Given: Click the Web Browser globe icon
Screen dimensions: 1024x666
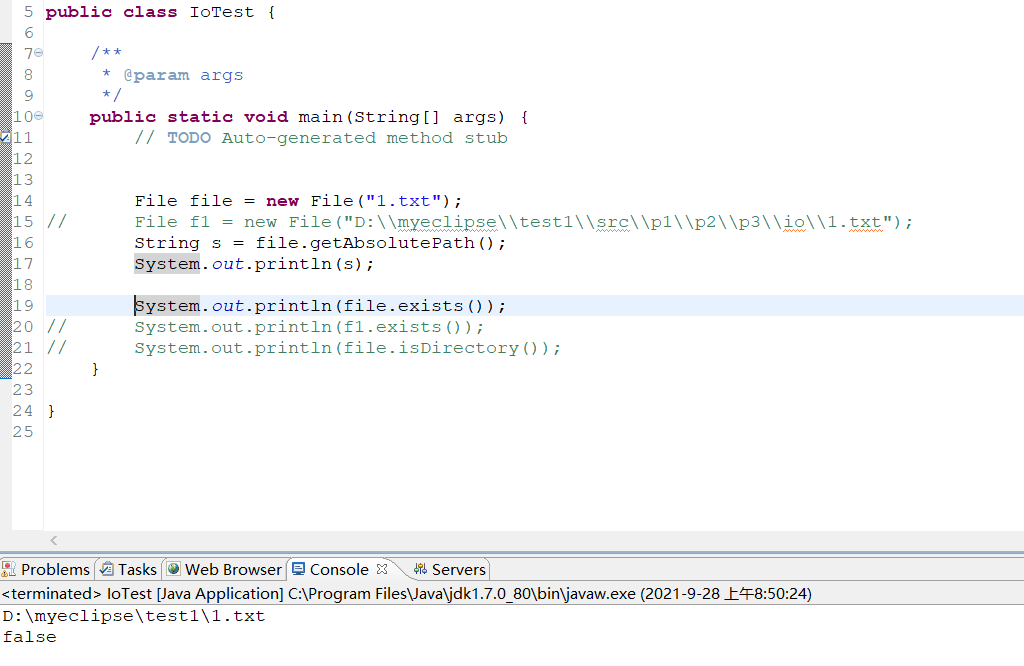Looking at the screenshot, I should pos(174,569).
